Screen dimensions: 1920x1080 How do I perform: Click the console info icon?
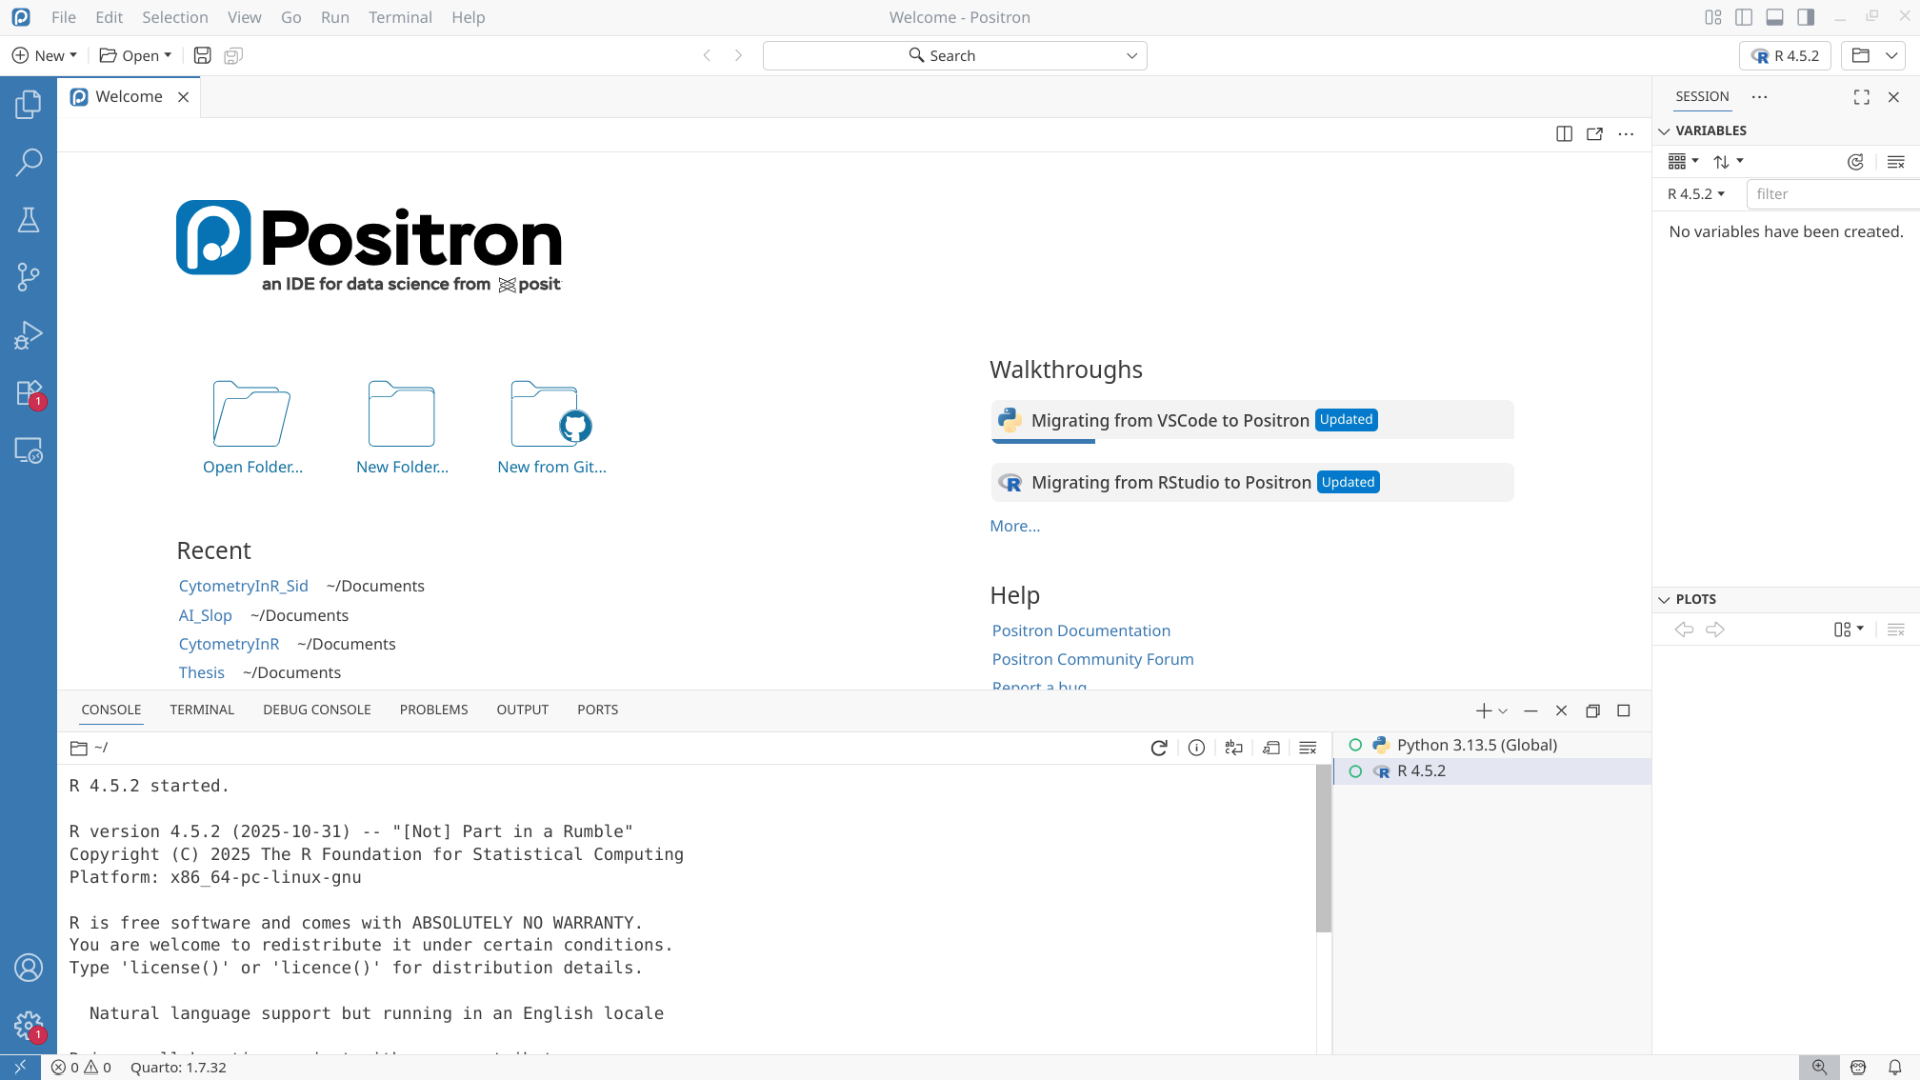click(1196, 748)
